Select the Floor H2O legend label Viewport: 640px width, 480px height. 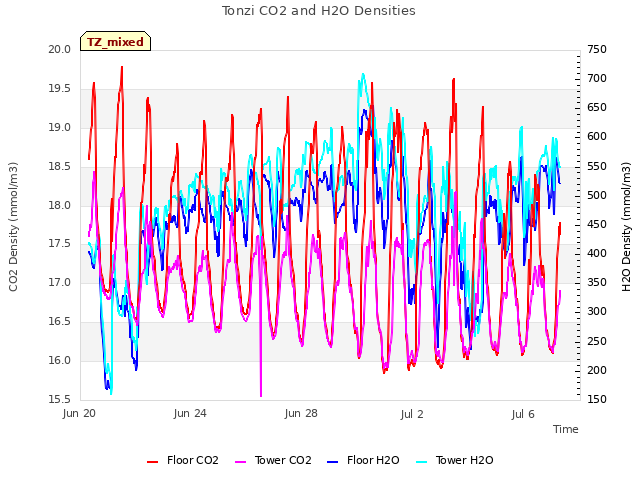point(373,460)
